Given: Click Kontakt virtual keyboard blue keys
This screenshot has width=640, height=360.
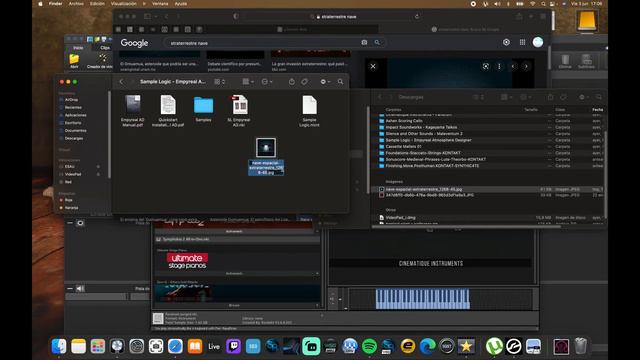Looking at the screenshot, I should [x=422, y=299].
